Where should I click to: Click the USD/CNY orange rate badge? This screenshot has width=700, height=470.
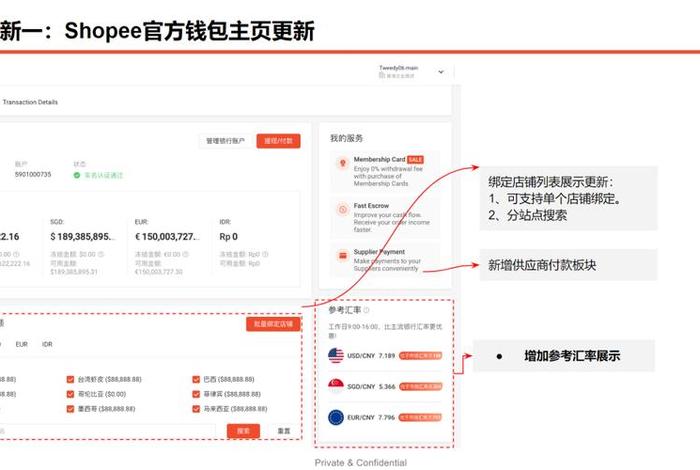[x=421, y=356]
